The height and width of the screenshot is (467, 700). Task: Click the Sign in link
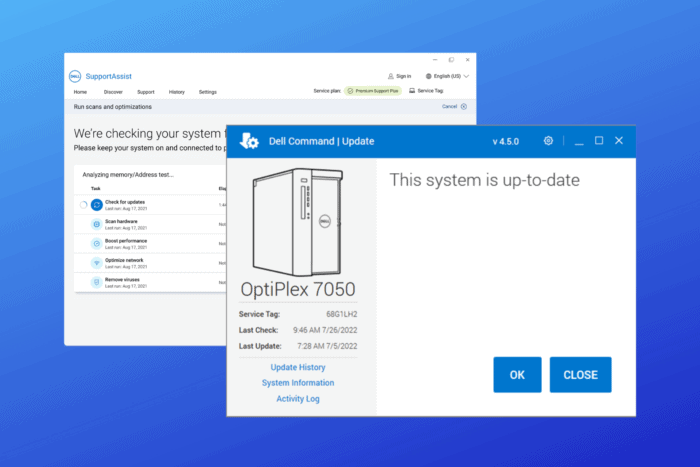(403, 76)
